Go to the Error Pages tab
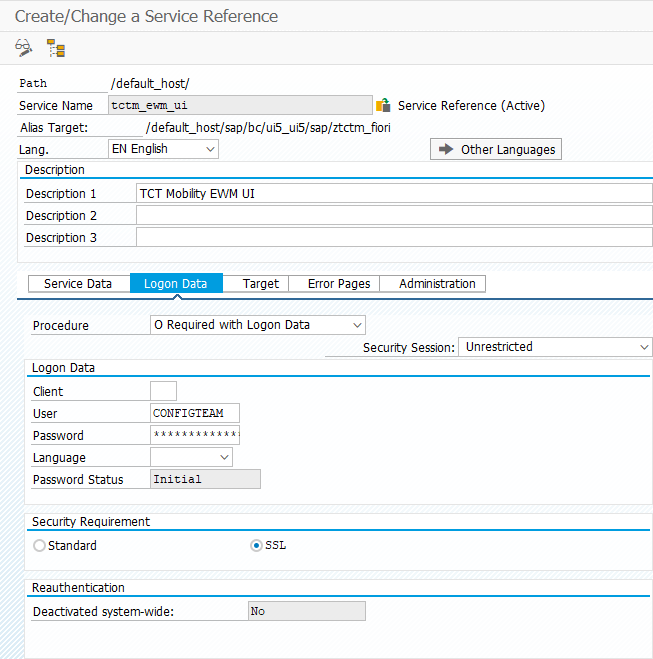 point(339,284)
